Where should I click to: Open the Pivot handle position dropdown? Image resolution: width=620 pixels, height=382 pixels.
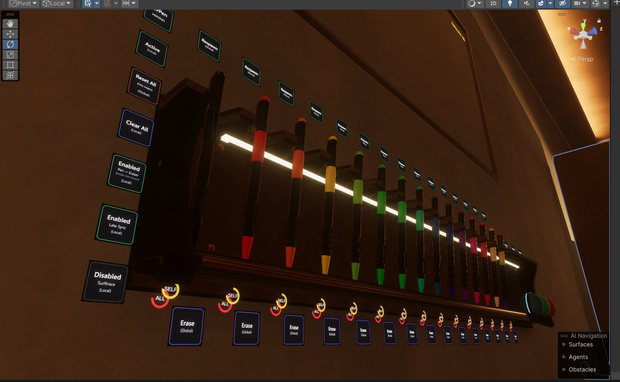23,4
